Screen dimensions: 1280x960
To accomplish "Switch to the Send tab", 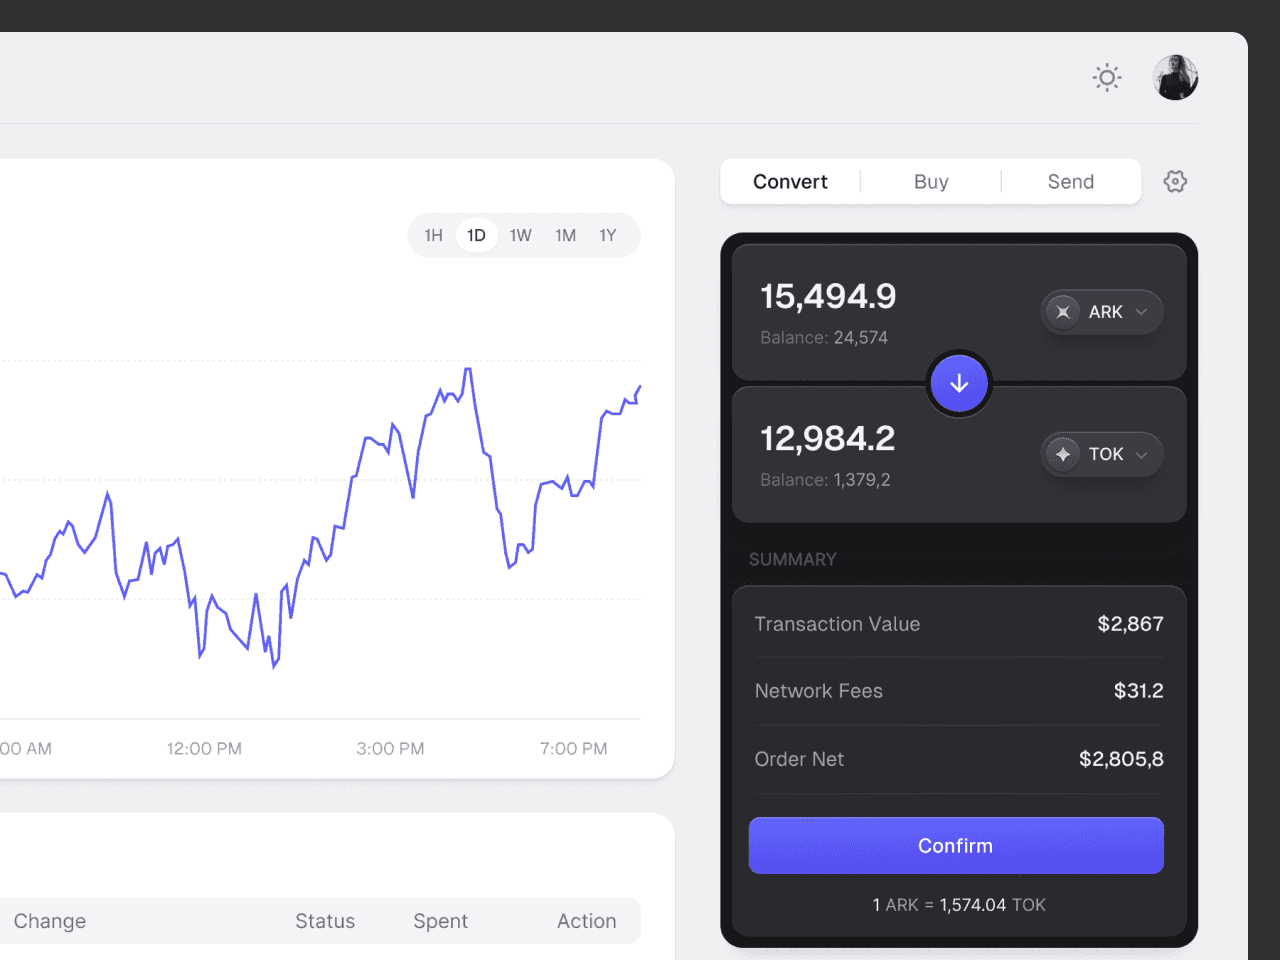I will [1071, 182].
